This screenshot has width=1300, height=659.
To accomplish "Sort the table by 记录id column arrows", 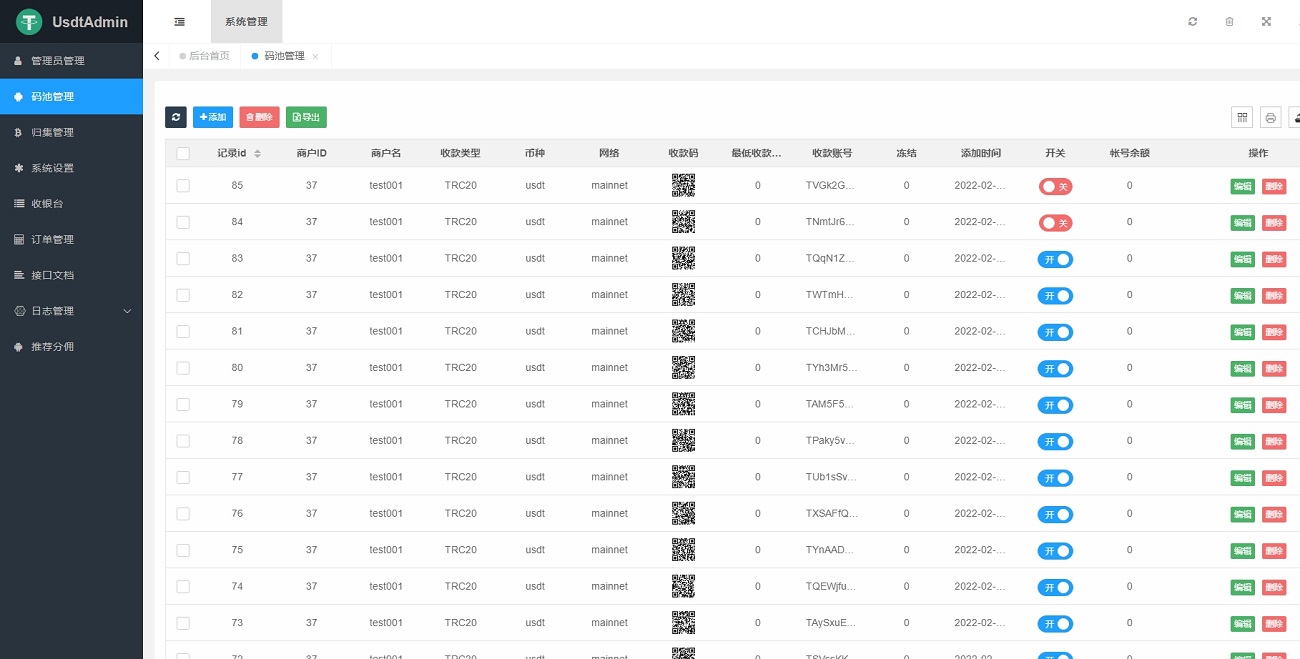I will [x=257, y=153].
